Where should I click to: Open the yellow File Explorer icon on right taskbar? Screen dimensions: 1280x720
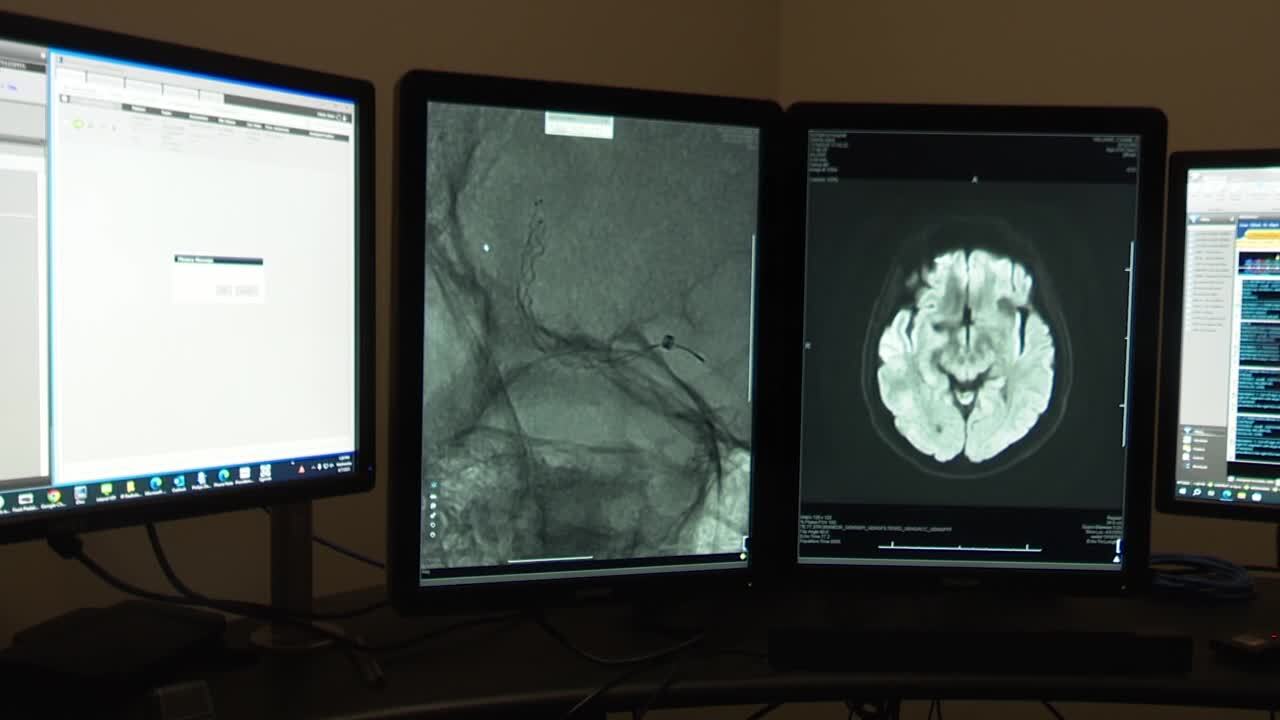[1242, 495]
